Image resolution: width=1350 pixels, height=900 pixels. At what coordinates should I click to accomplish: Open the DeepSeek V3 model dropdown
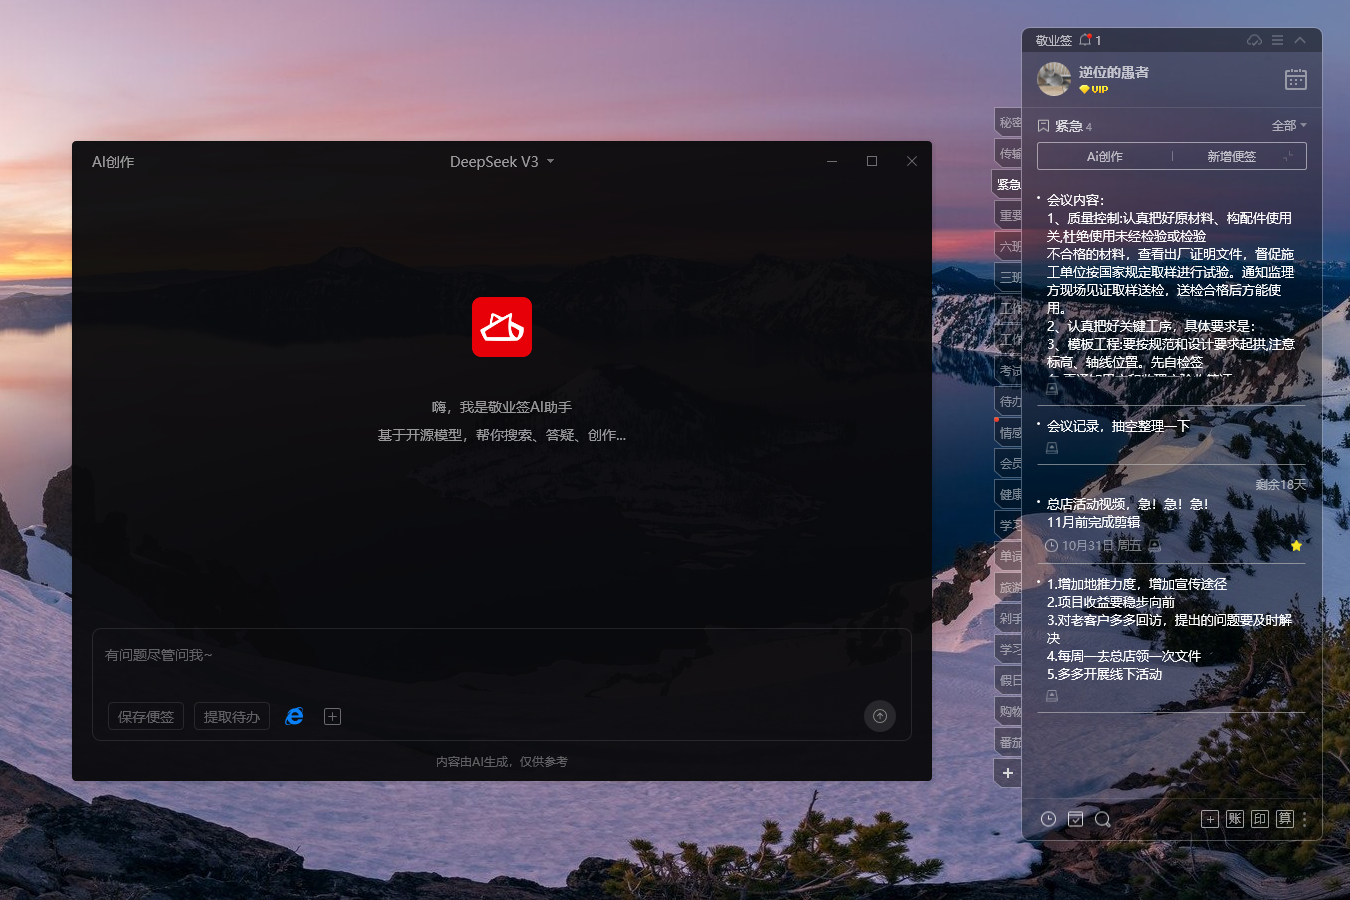coord(501,162)
